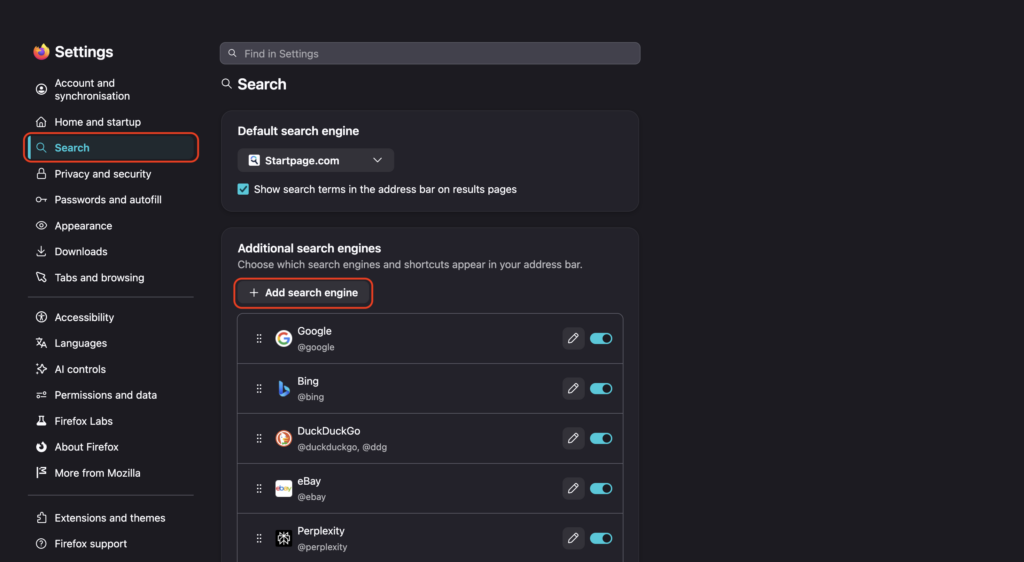Viewport: 1024px width, 562px height.
Task: Click the @perplexity shortcut text
Action: tap(322, 547)
